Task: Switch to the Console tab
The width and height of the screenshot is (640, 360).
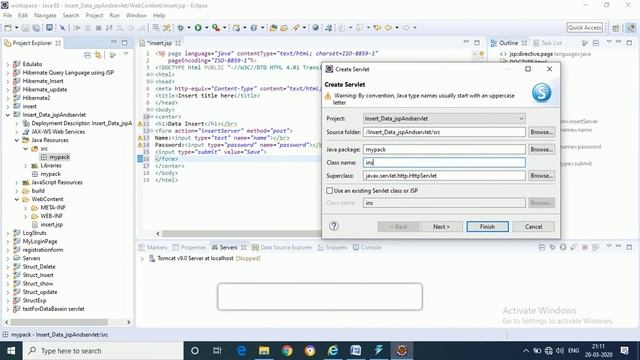Action: click(367, 247)
